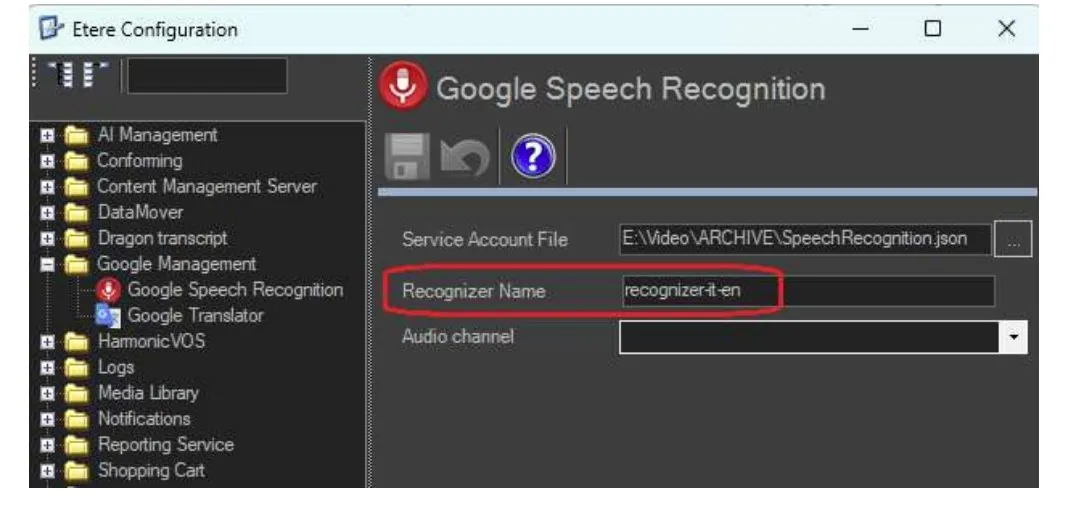Image resolution: width=1088 pixels, height=515 pixels.
Task: Open the Help question mark icon
Action: [x=533, y=157]
